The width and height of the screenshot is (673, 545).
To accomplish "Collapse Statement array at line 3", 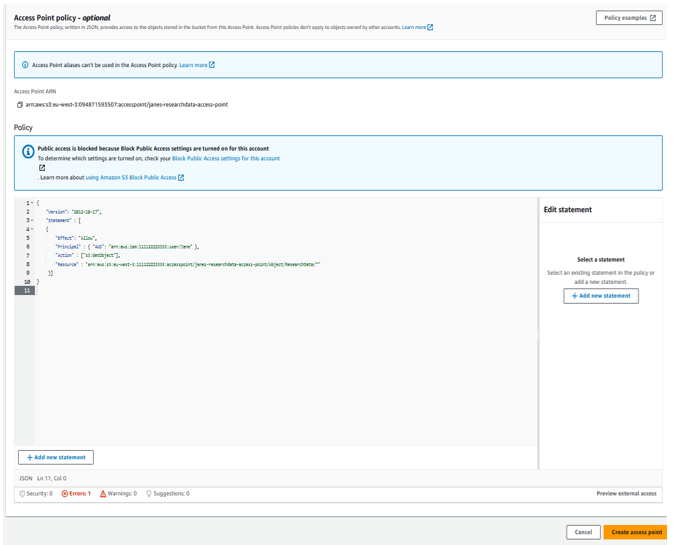I will pos(32,221).
